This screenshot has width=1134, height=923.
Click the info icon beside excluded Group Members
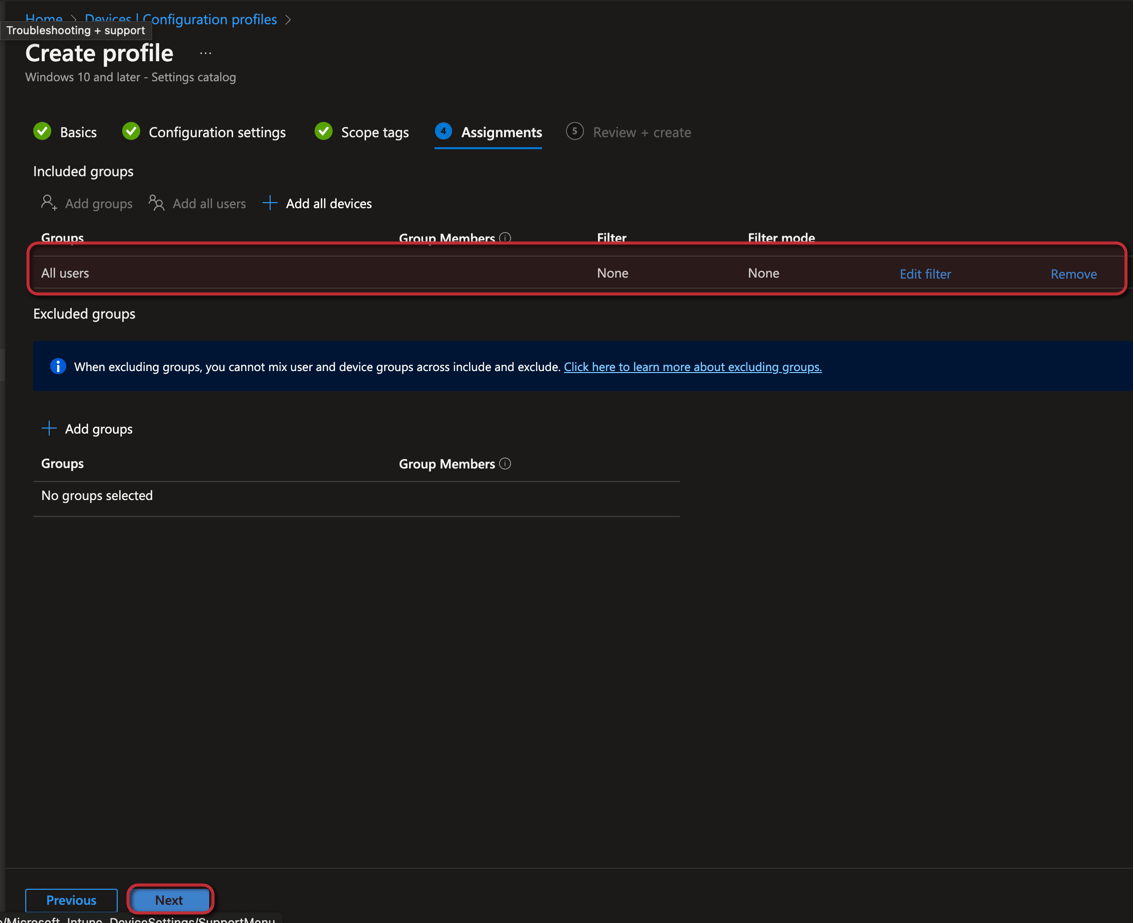pyautogui.click(x=505, y=464)
